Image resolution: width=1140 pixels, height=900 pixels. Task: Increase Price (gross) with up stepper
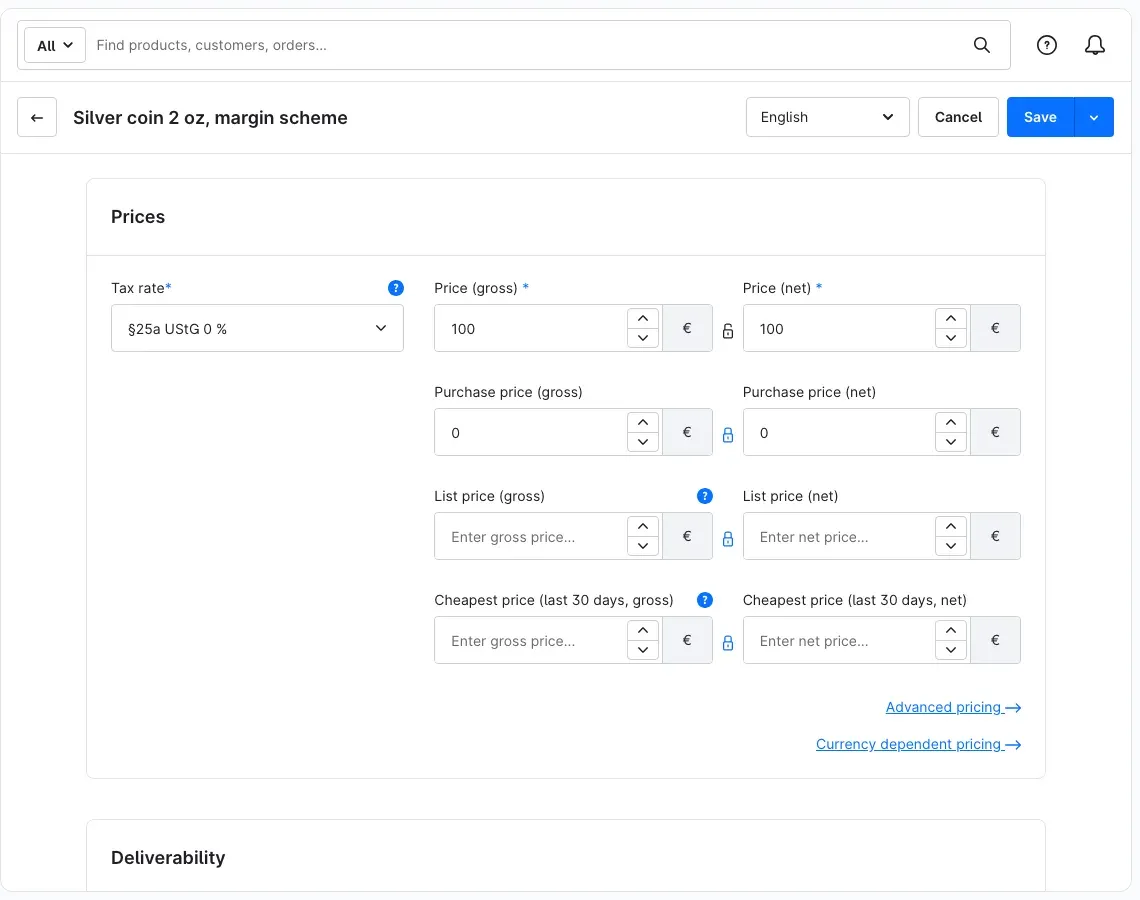[643, 318]
